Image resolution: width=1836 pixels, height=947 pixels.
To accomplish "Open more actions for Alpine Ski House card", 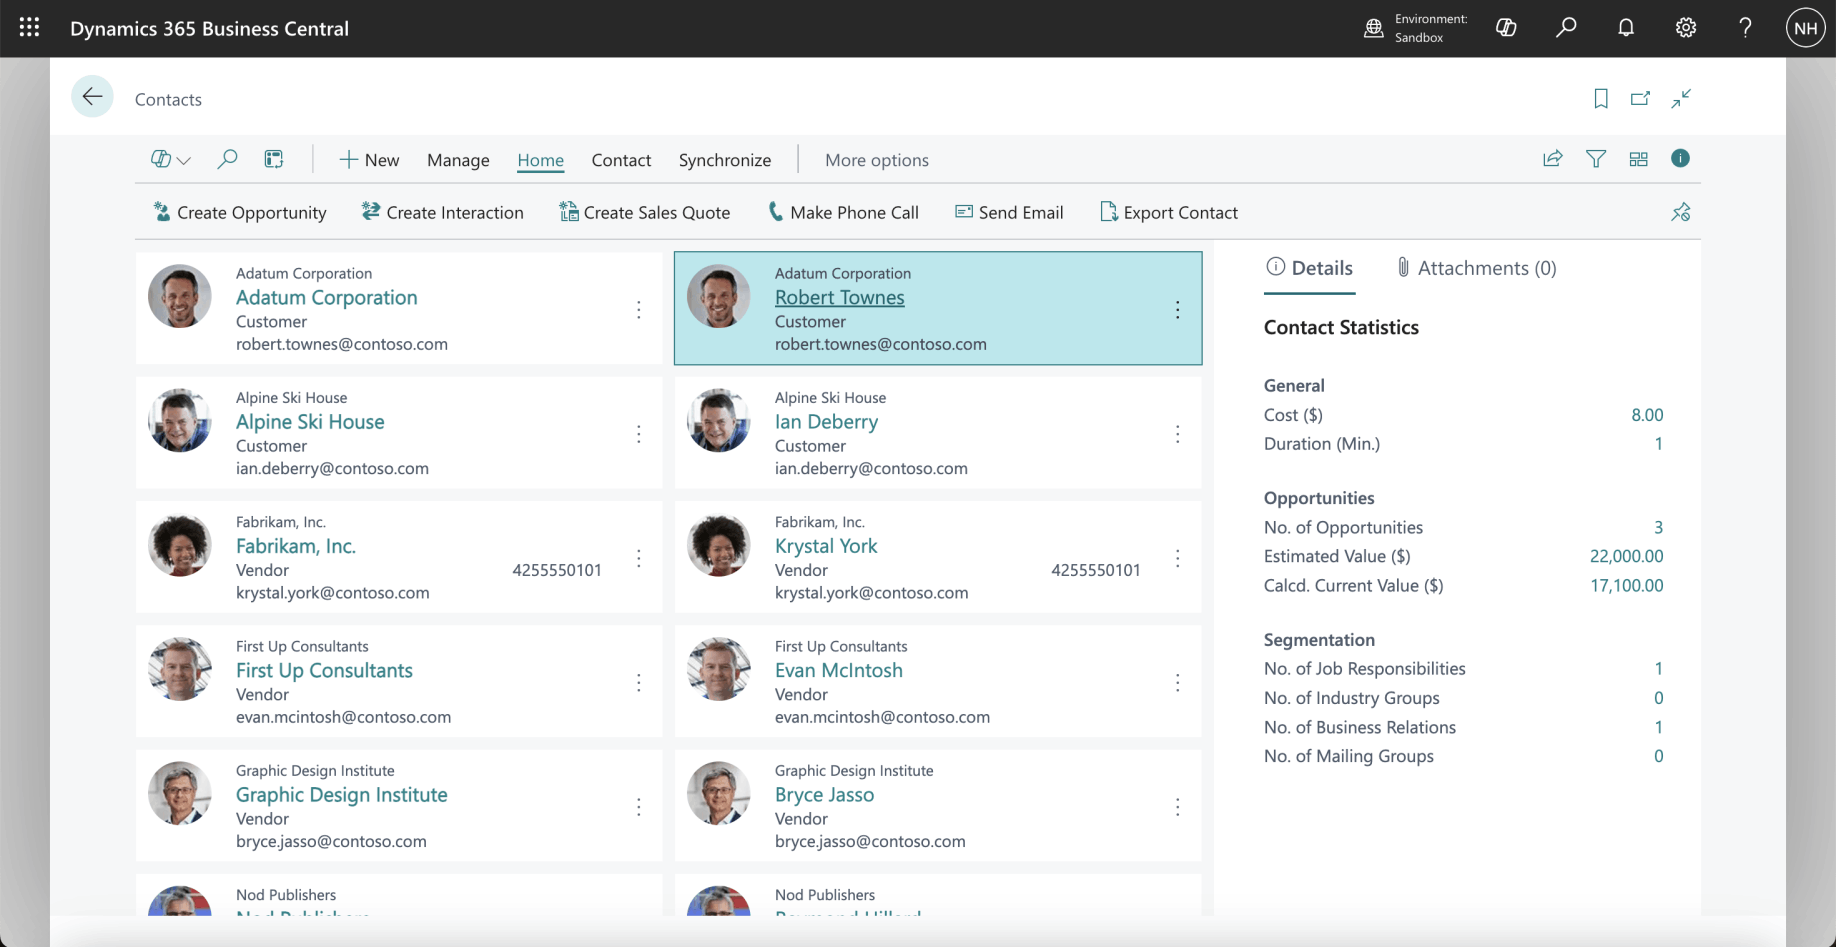I will tap(639, 434).
